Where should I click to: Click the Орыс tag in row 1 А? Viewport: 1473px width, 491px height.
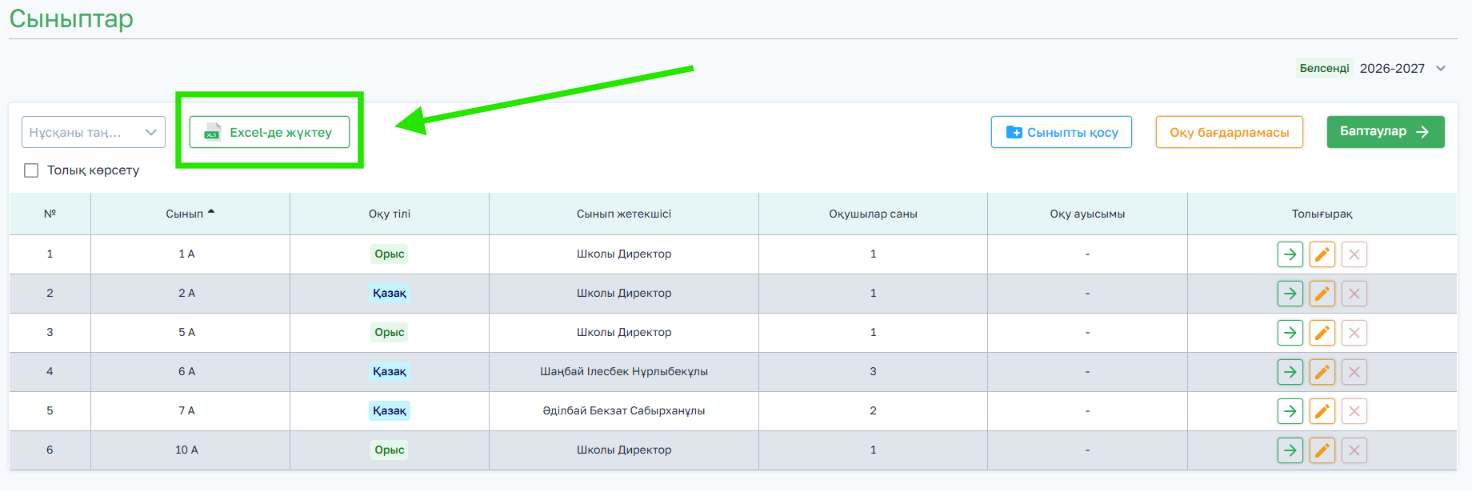[389, 254]
